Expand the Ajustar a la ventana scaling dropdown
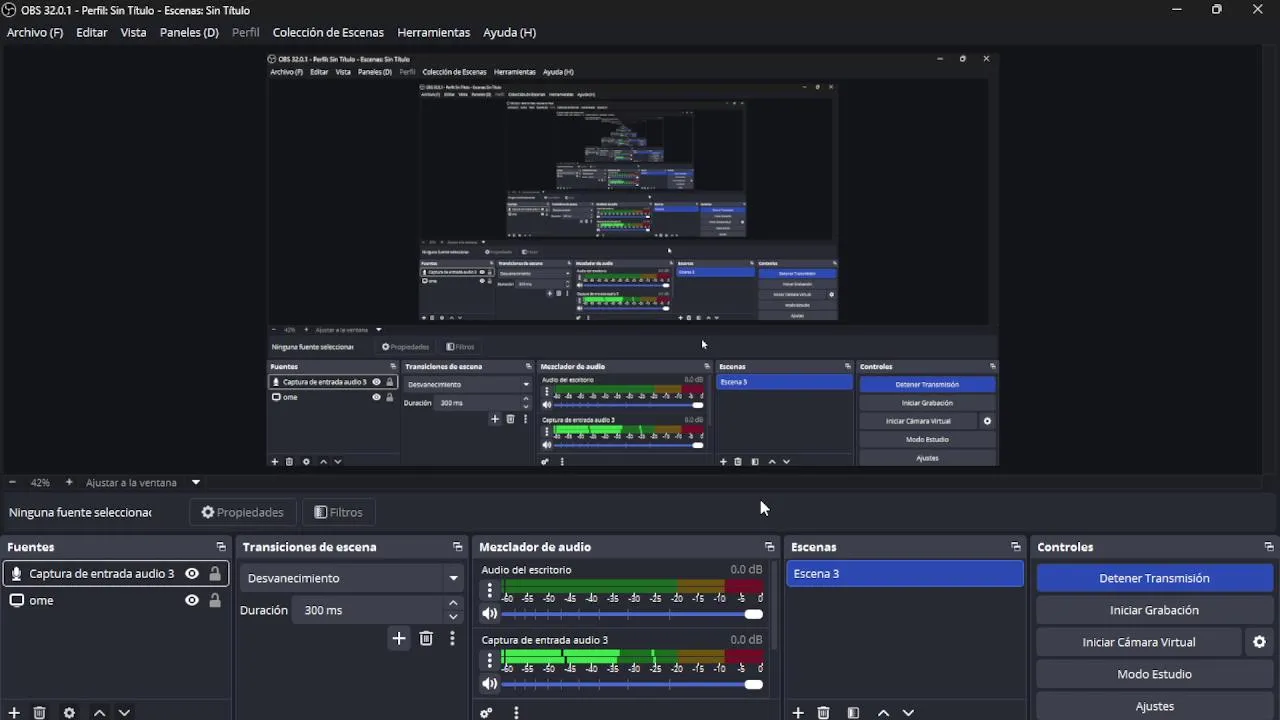1280x720 pixels. click(x=196, y=482)
